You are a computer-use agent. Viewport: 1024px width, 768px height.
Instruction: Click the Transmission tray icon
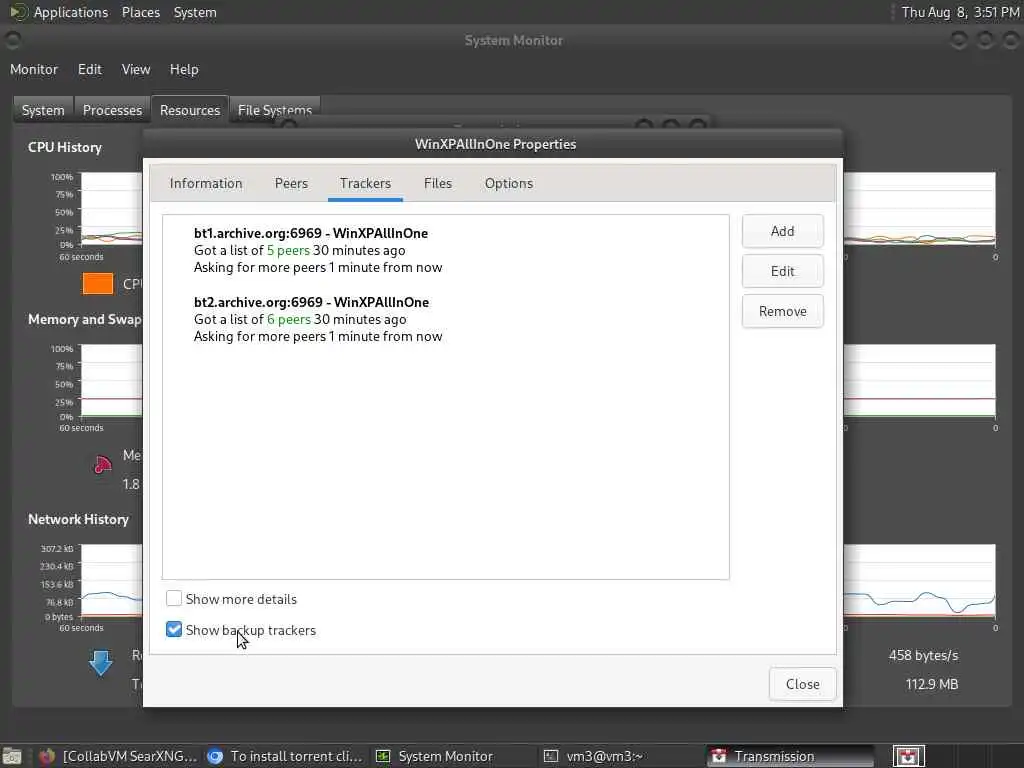(x=908, y=756)
